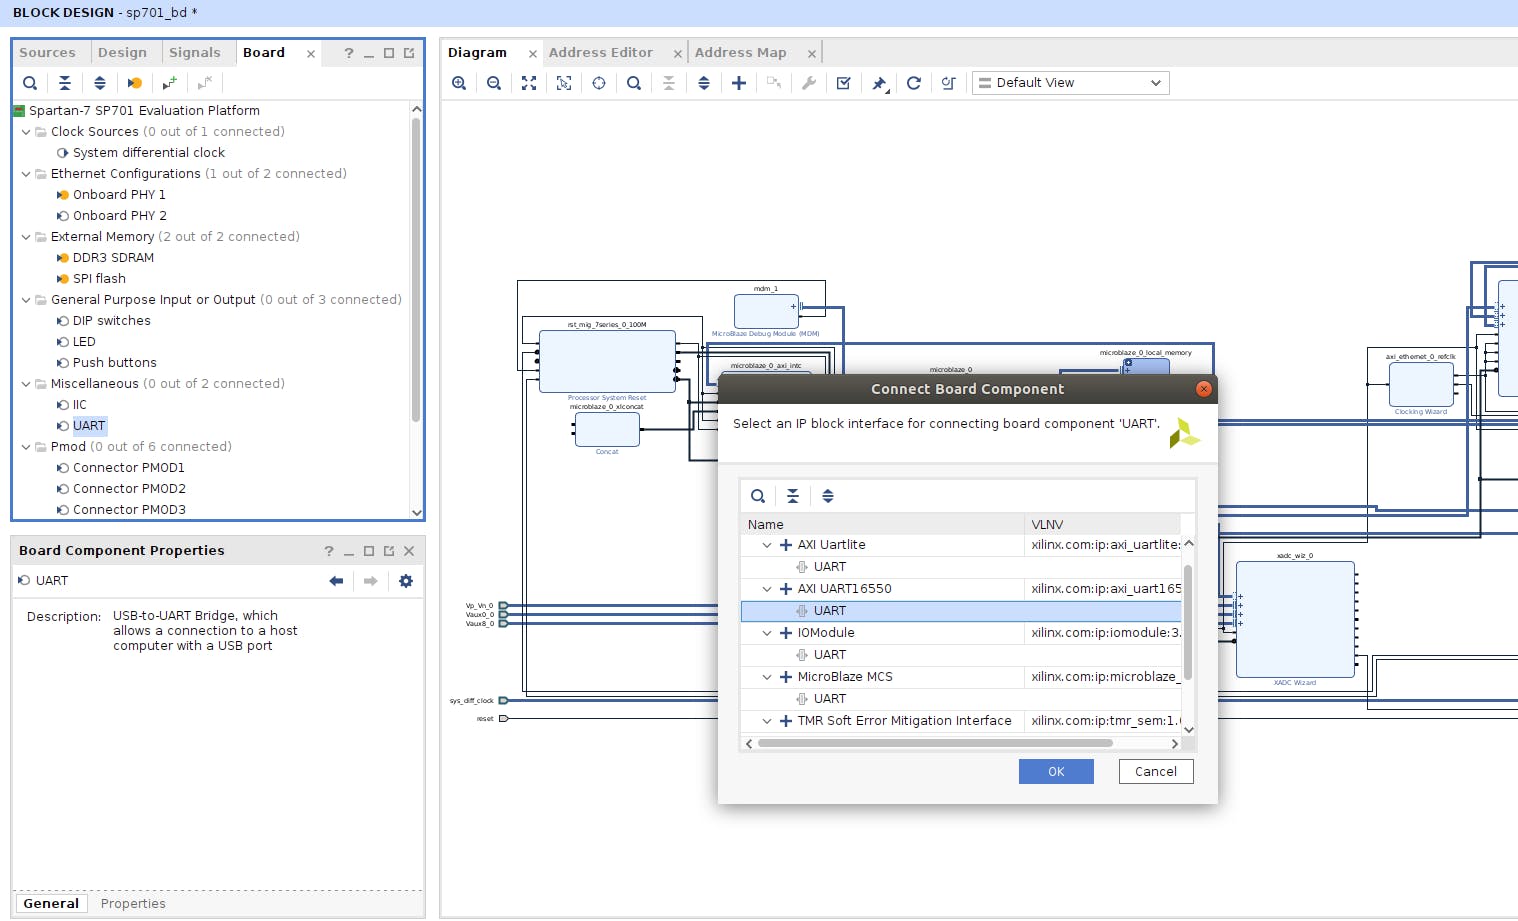Click the wrench icon in the Diagram toolbar
The height and width of the screenshot is (921, 1518).
[x=809, y=83]
